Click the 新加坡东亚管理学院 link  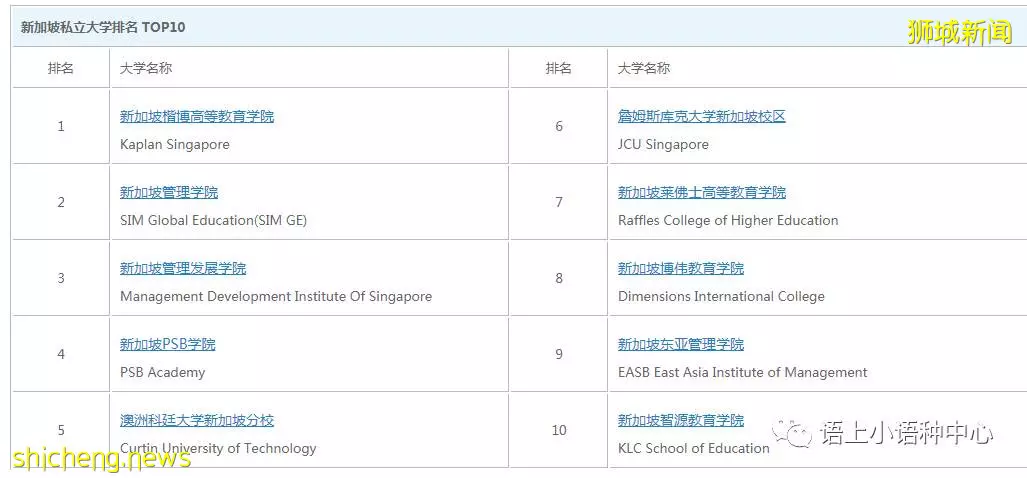(681, 344)
